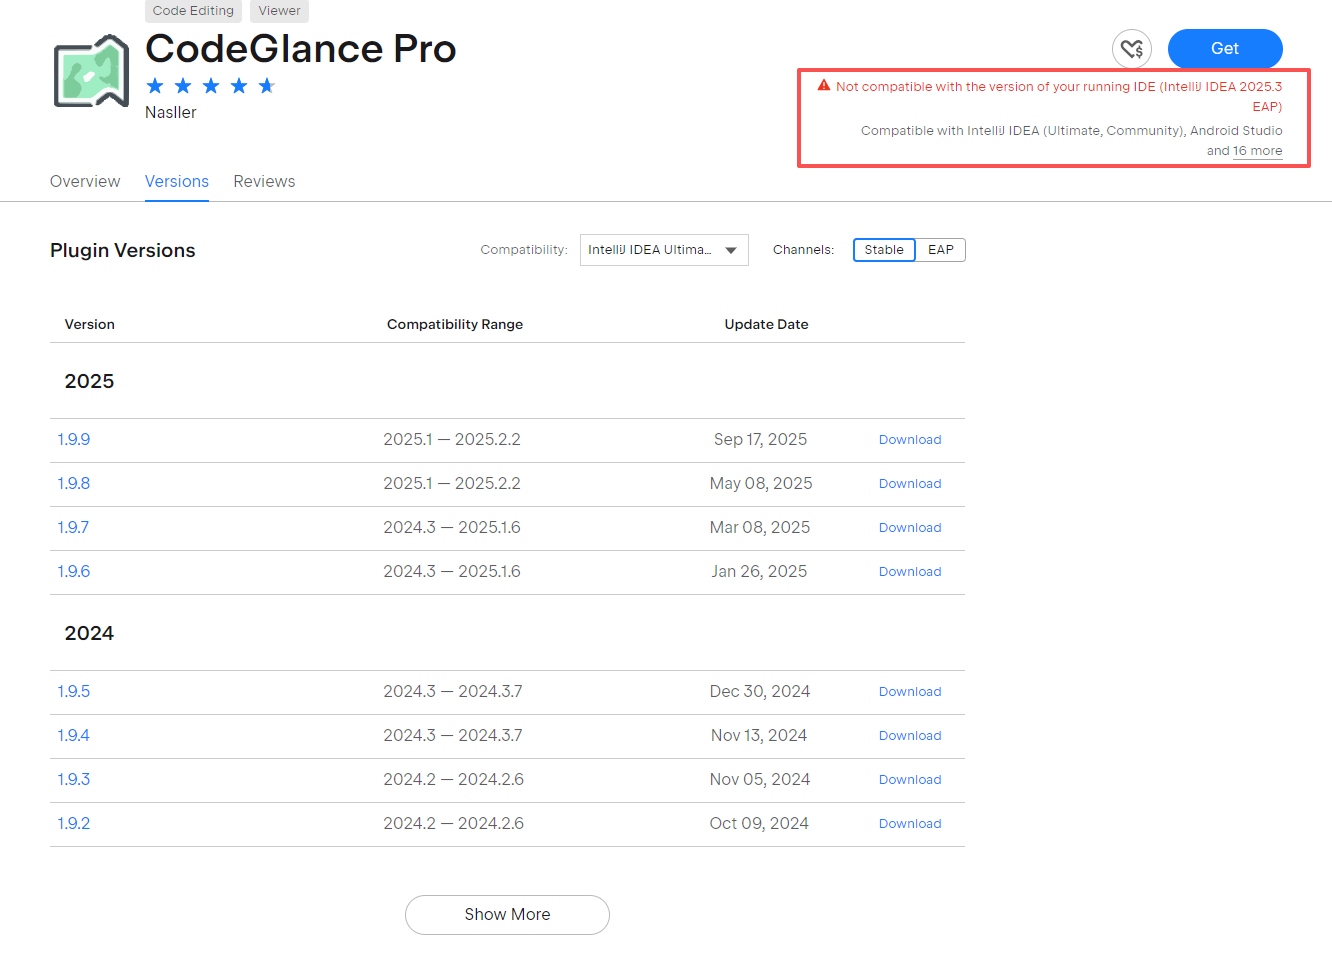Open version 1.9.3 details

tap(74, 779)
